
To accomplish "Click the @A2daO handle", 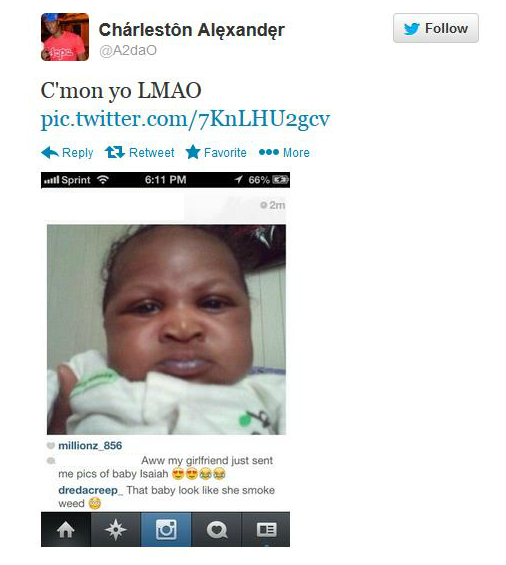I will pos(128,50).
